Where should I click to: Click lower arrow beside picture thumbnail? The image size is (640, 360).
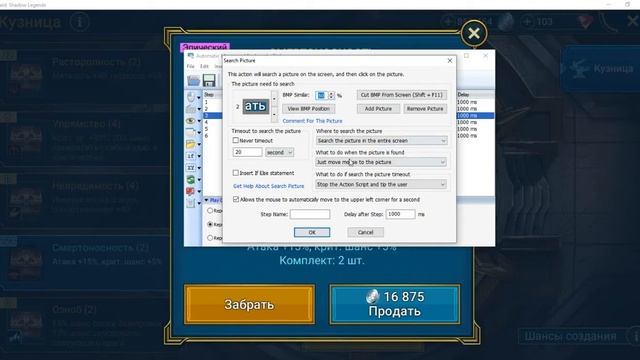coord(274,115)
